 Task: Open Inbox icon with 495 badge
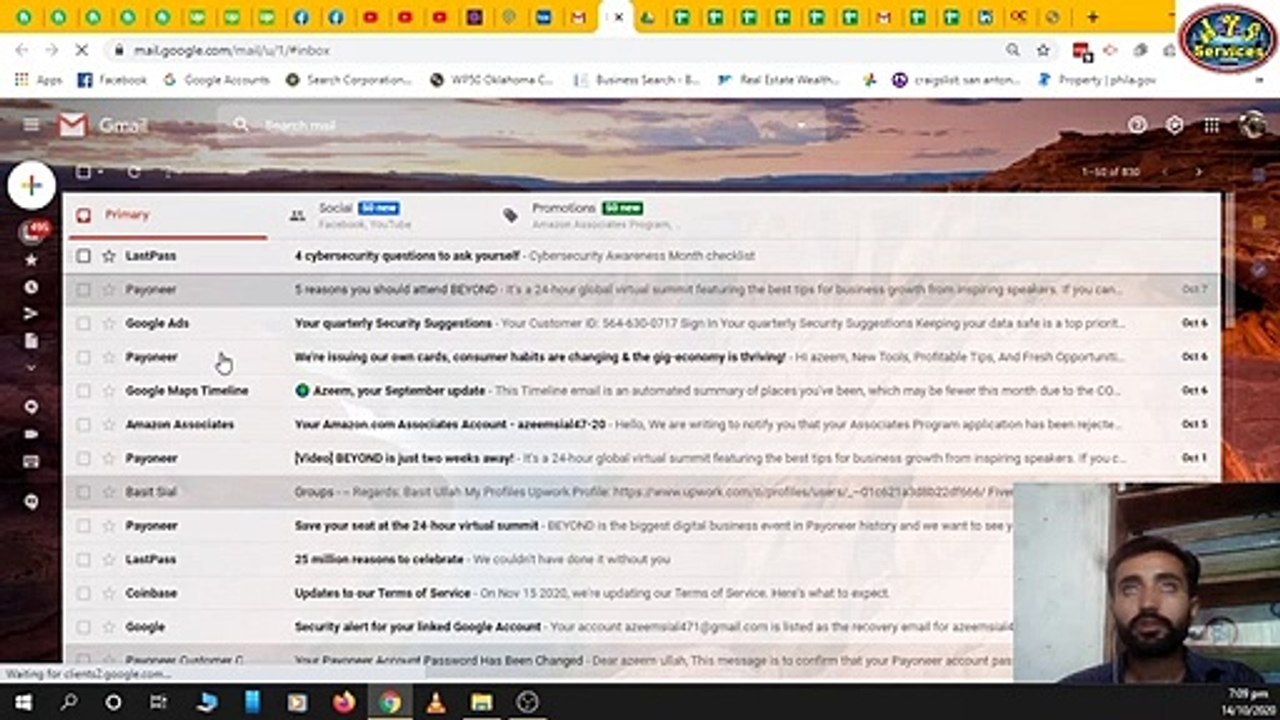[33, 231]
